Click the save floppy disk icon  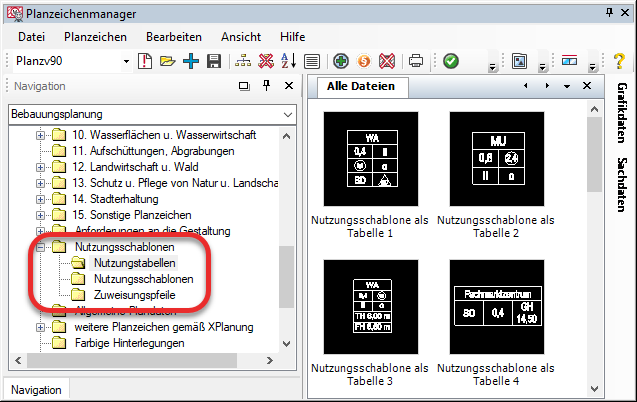click(x=213, y=62)
